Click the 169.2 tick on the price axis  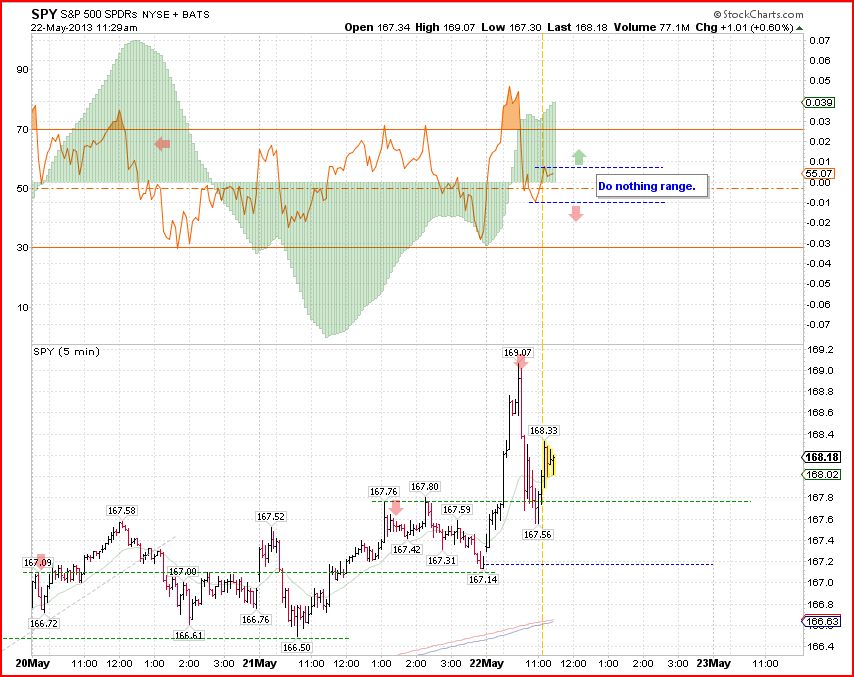coord(820,350)
